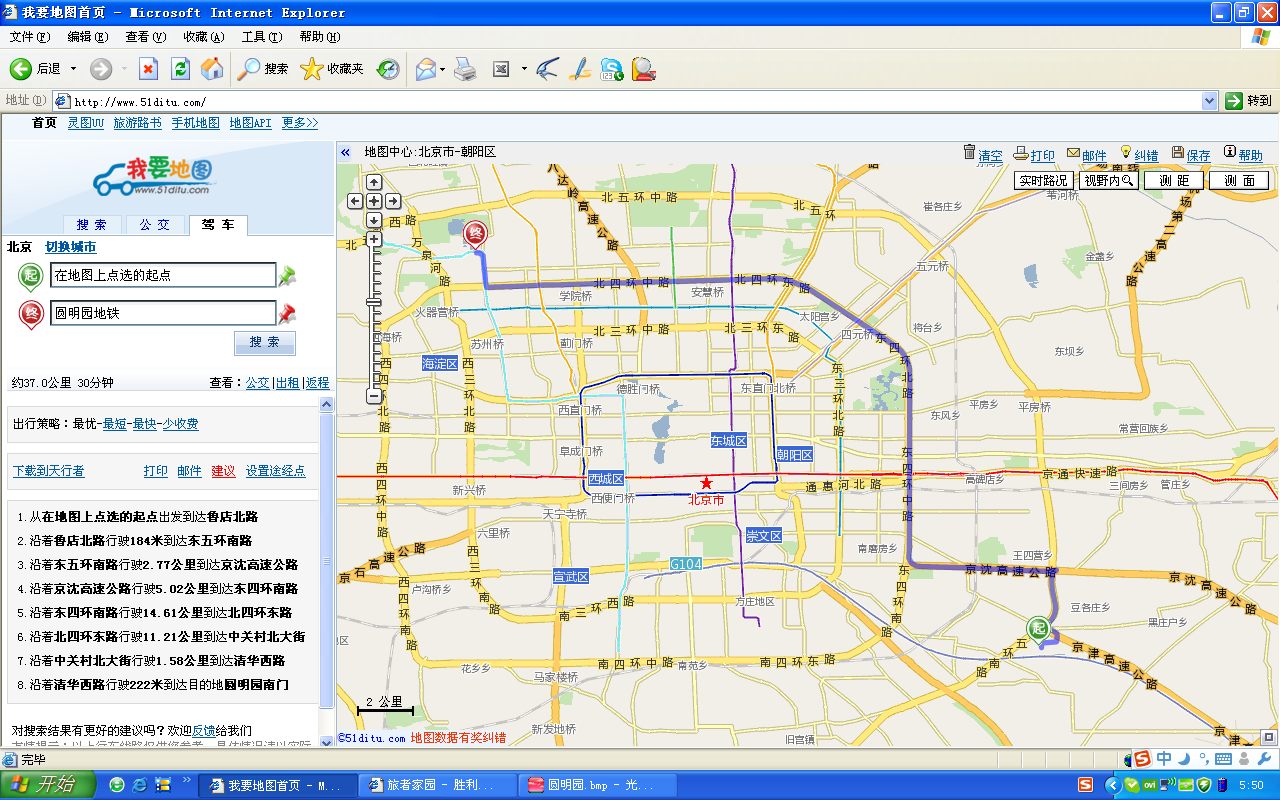Click 视野内 search button
This screenshot has height=800, width=1280.
pos(1109,181)
